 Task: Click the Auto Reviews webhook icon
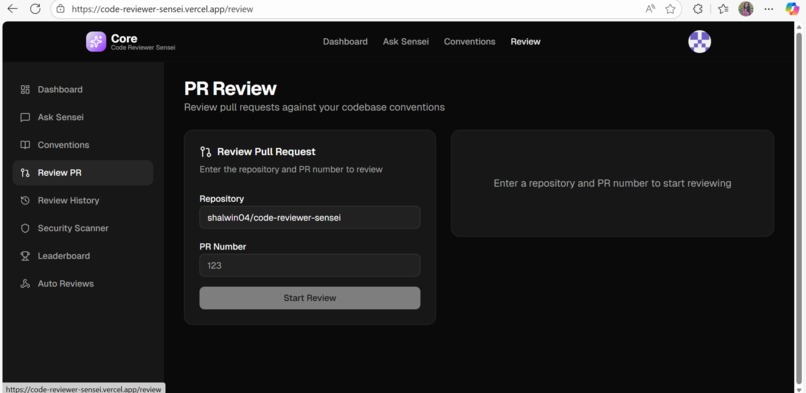click(25, 284)
